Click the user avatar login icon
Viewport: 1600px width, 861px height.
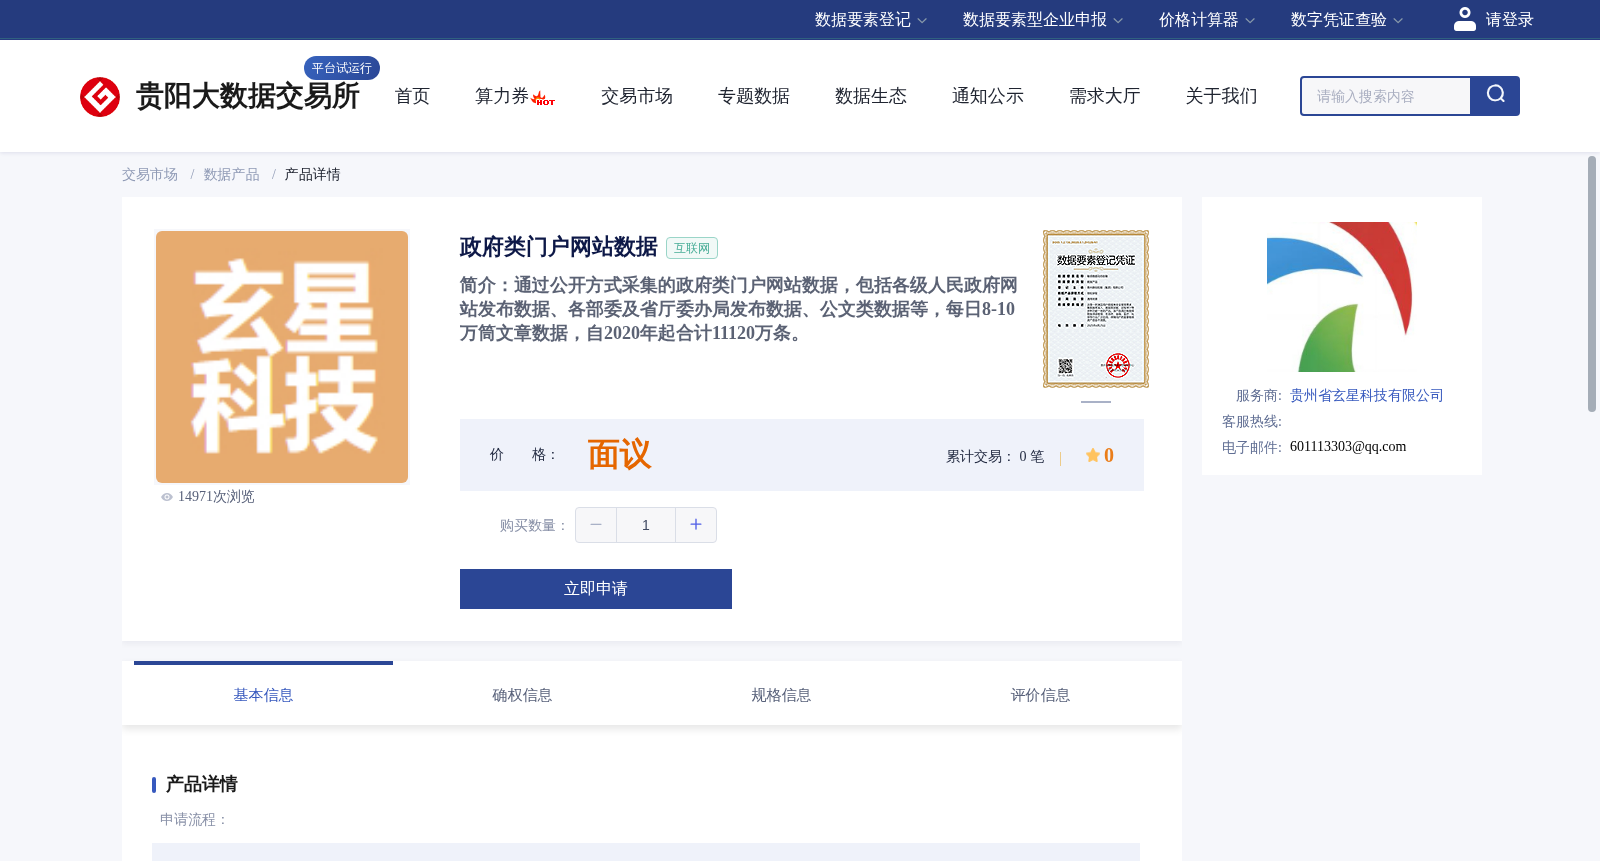[1465, 19]
